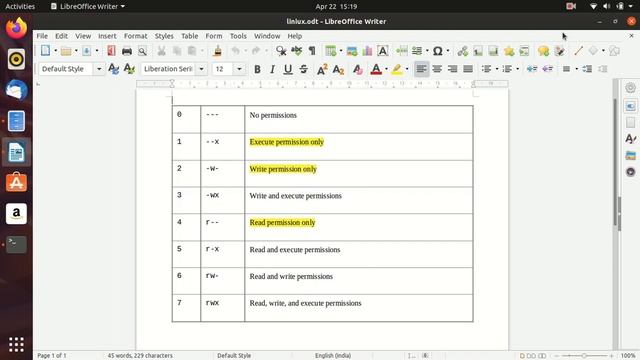The height and width of the screenshot is (360, 640).
Task: Run the spelling check icon
Action: point(297,51)
